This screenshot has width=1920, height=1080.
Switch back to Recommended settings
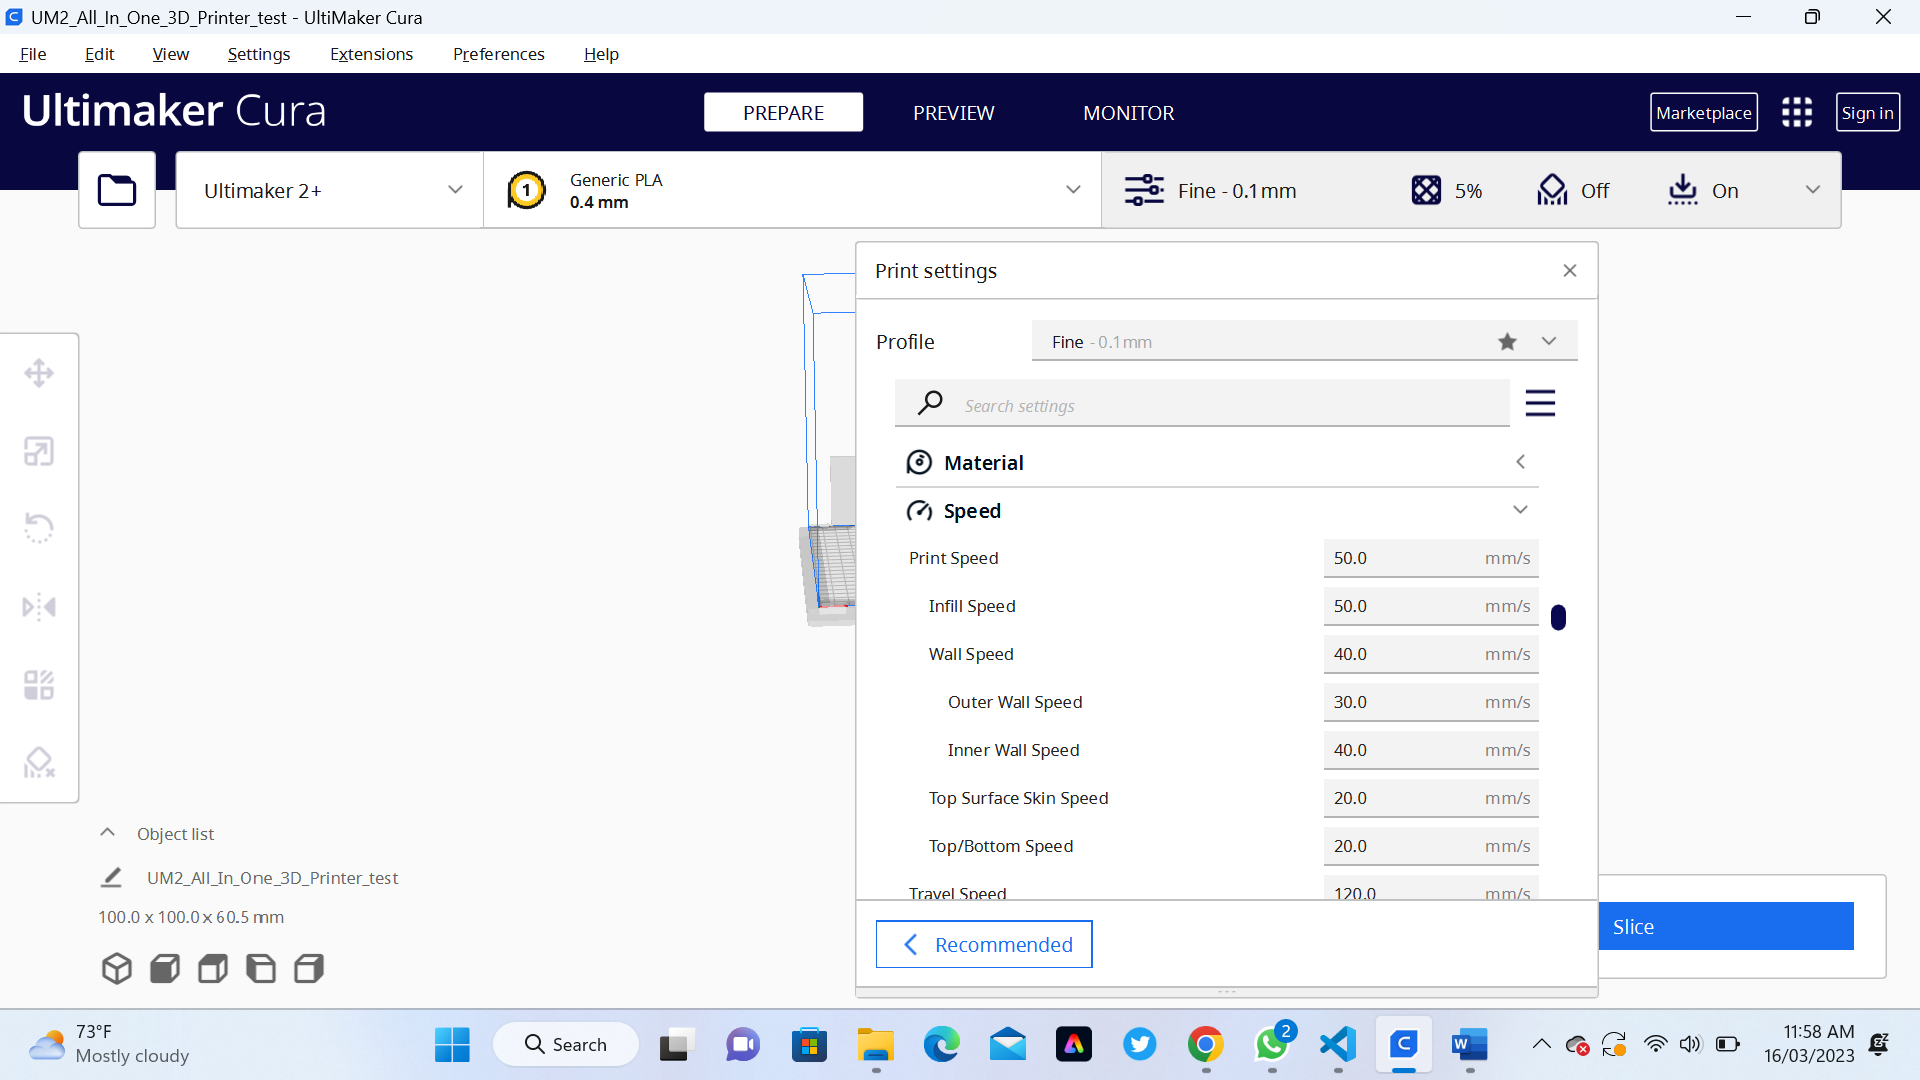[984, 944]
